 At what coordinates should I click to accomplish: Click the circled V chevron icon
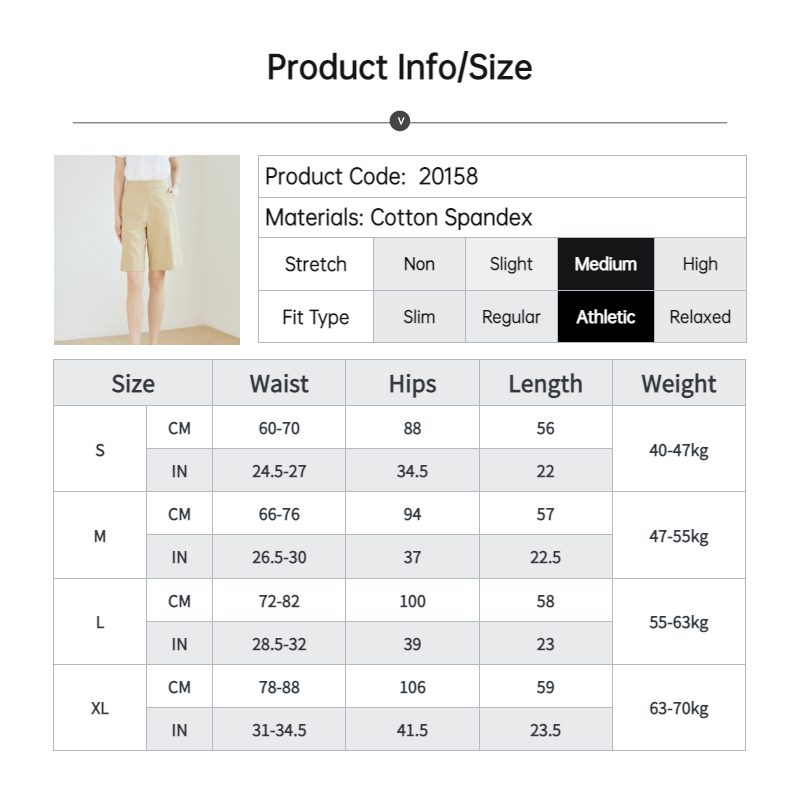coord(400,121)
